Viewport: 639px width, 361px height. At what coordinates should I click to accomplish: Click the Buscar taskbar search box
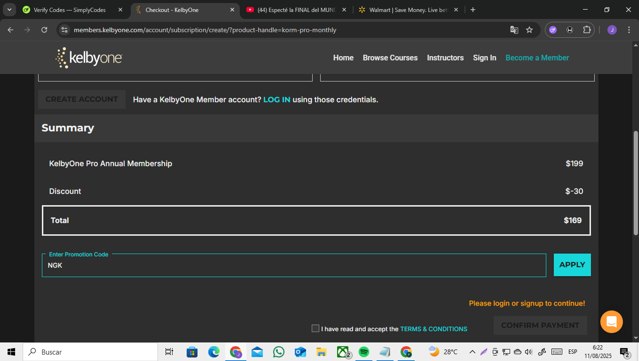pos(90,352)
